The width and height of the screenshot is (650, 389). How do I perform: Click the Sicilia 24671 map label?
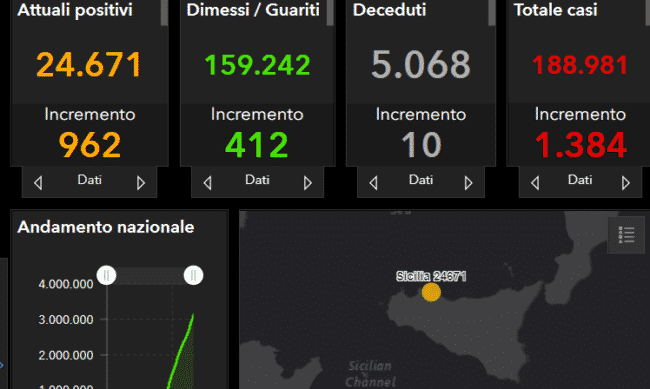click(431, 276)
